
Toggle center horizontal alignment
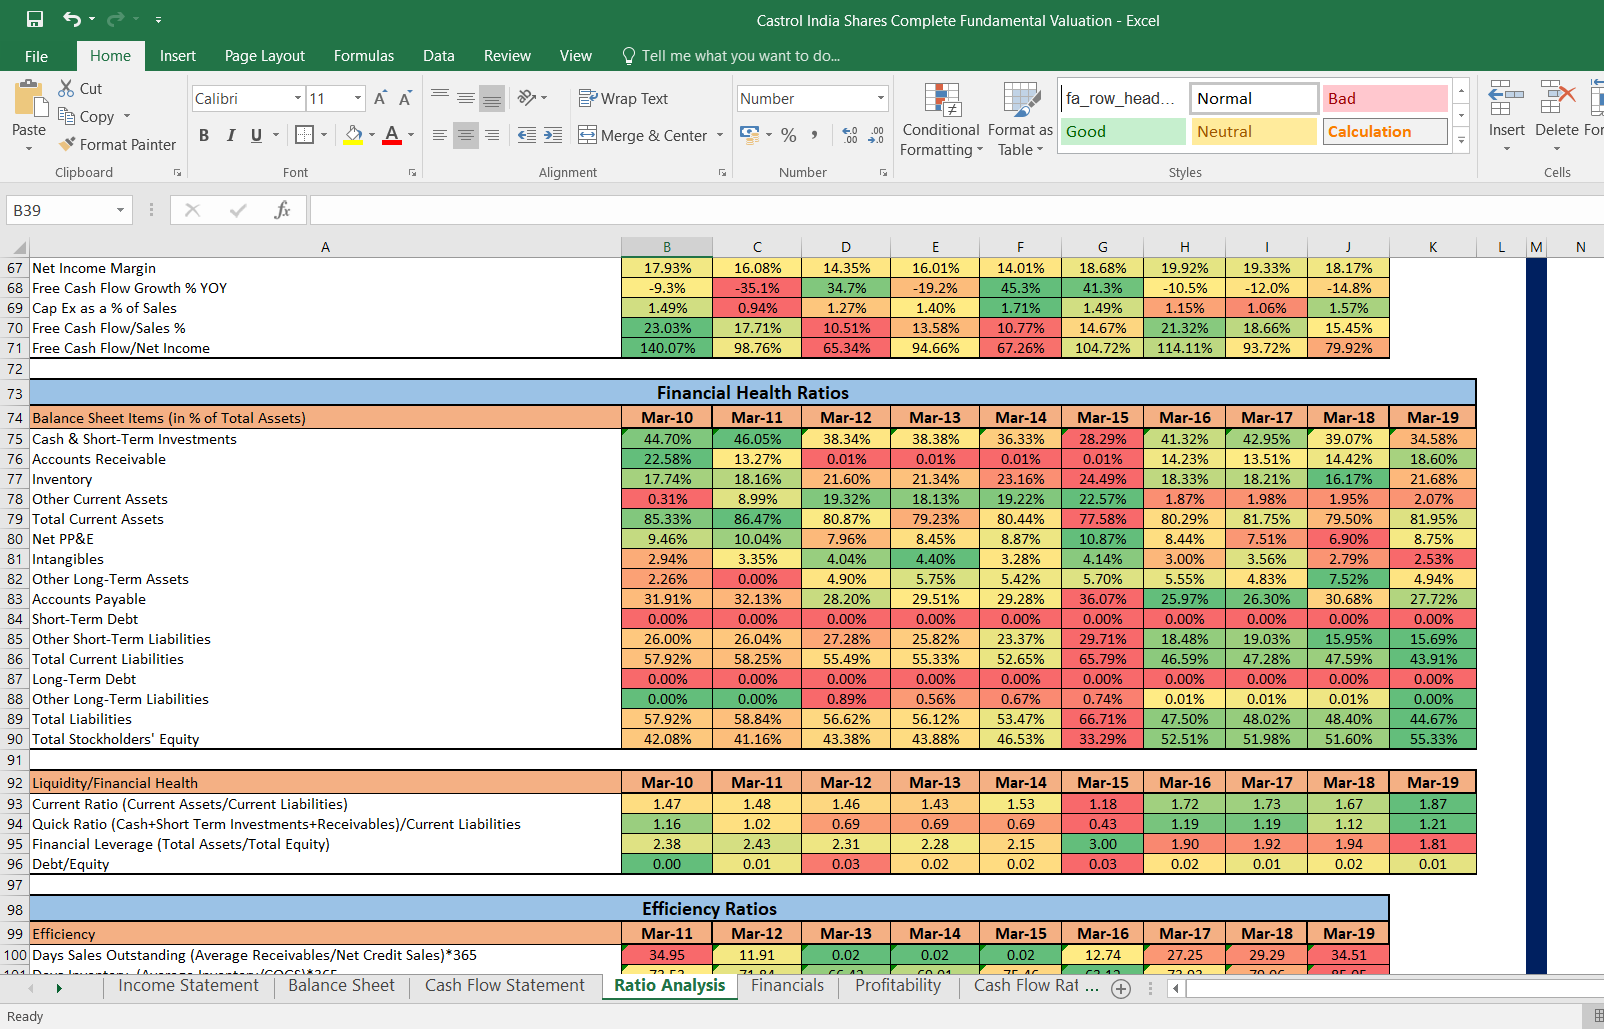[x=466, y=134]
